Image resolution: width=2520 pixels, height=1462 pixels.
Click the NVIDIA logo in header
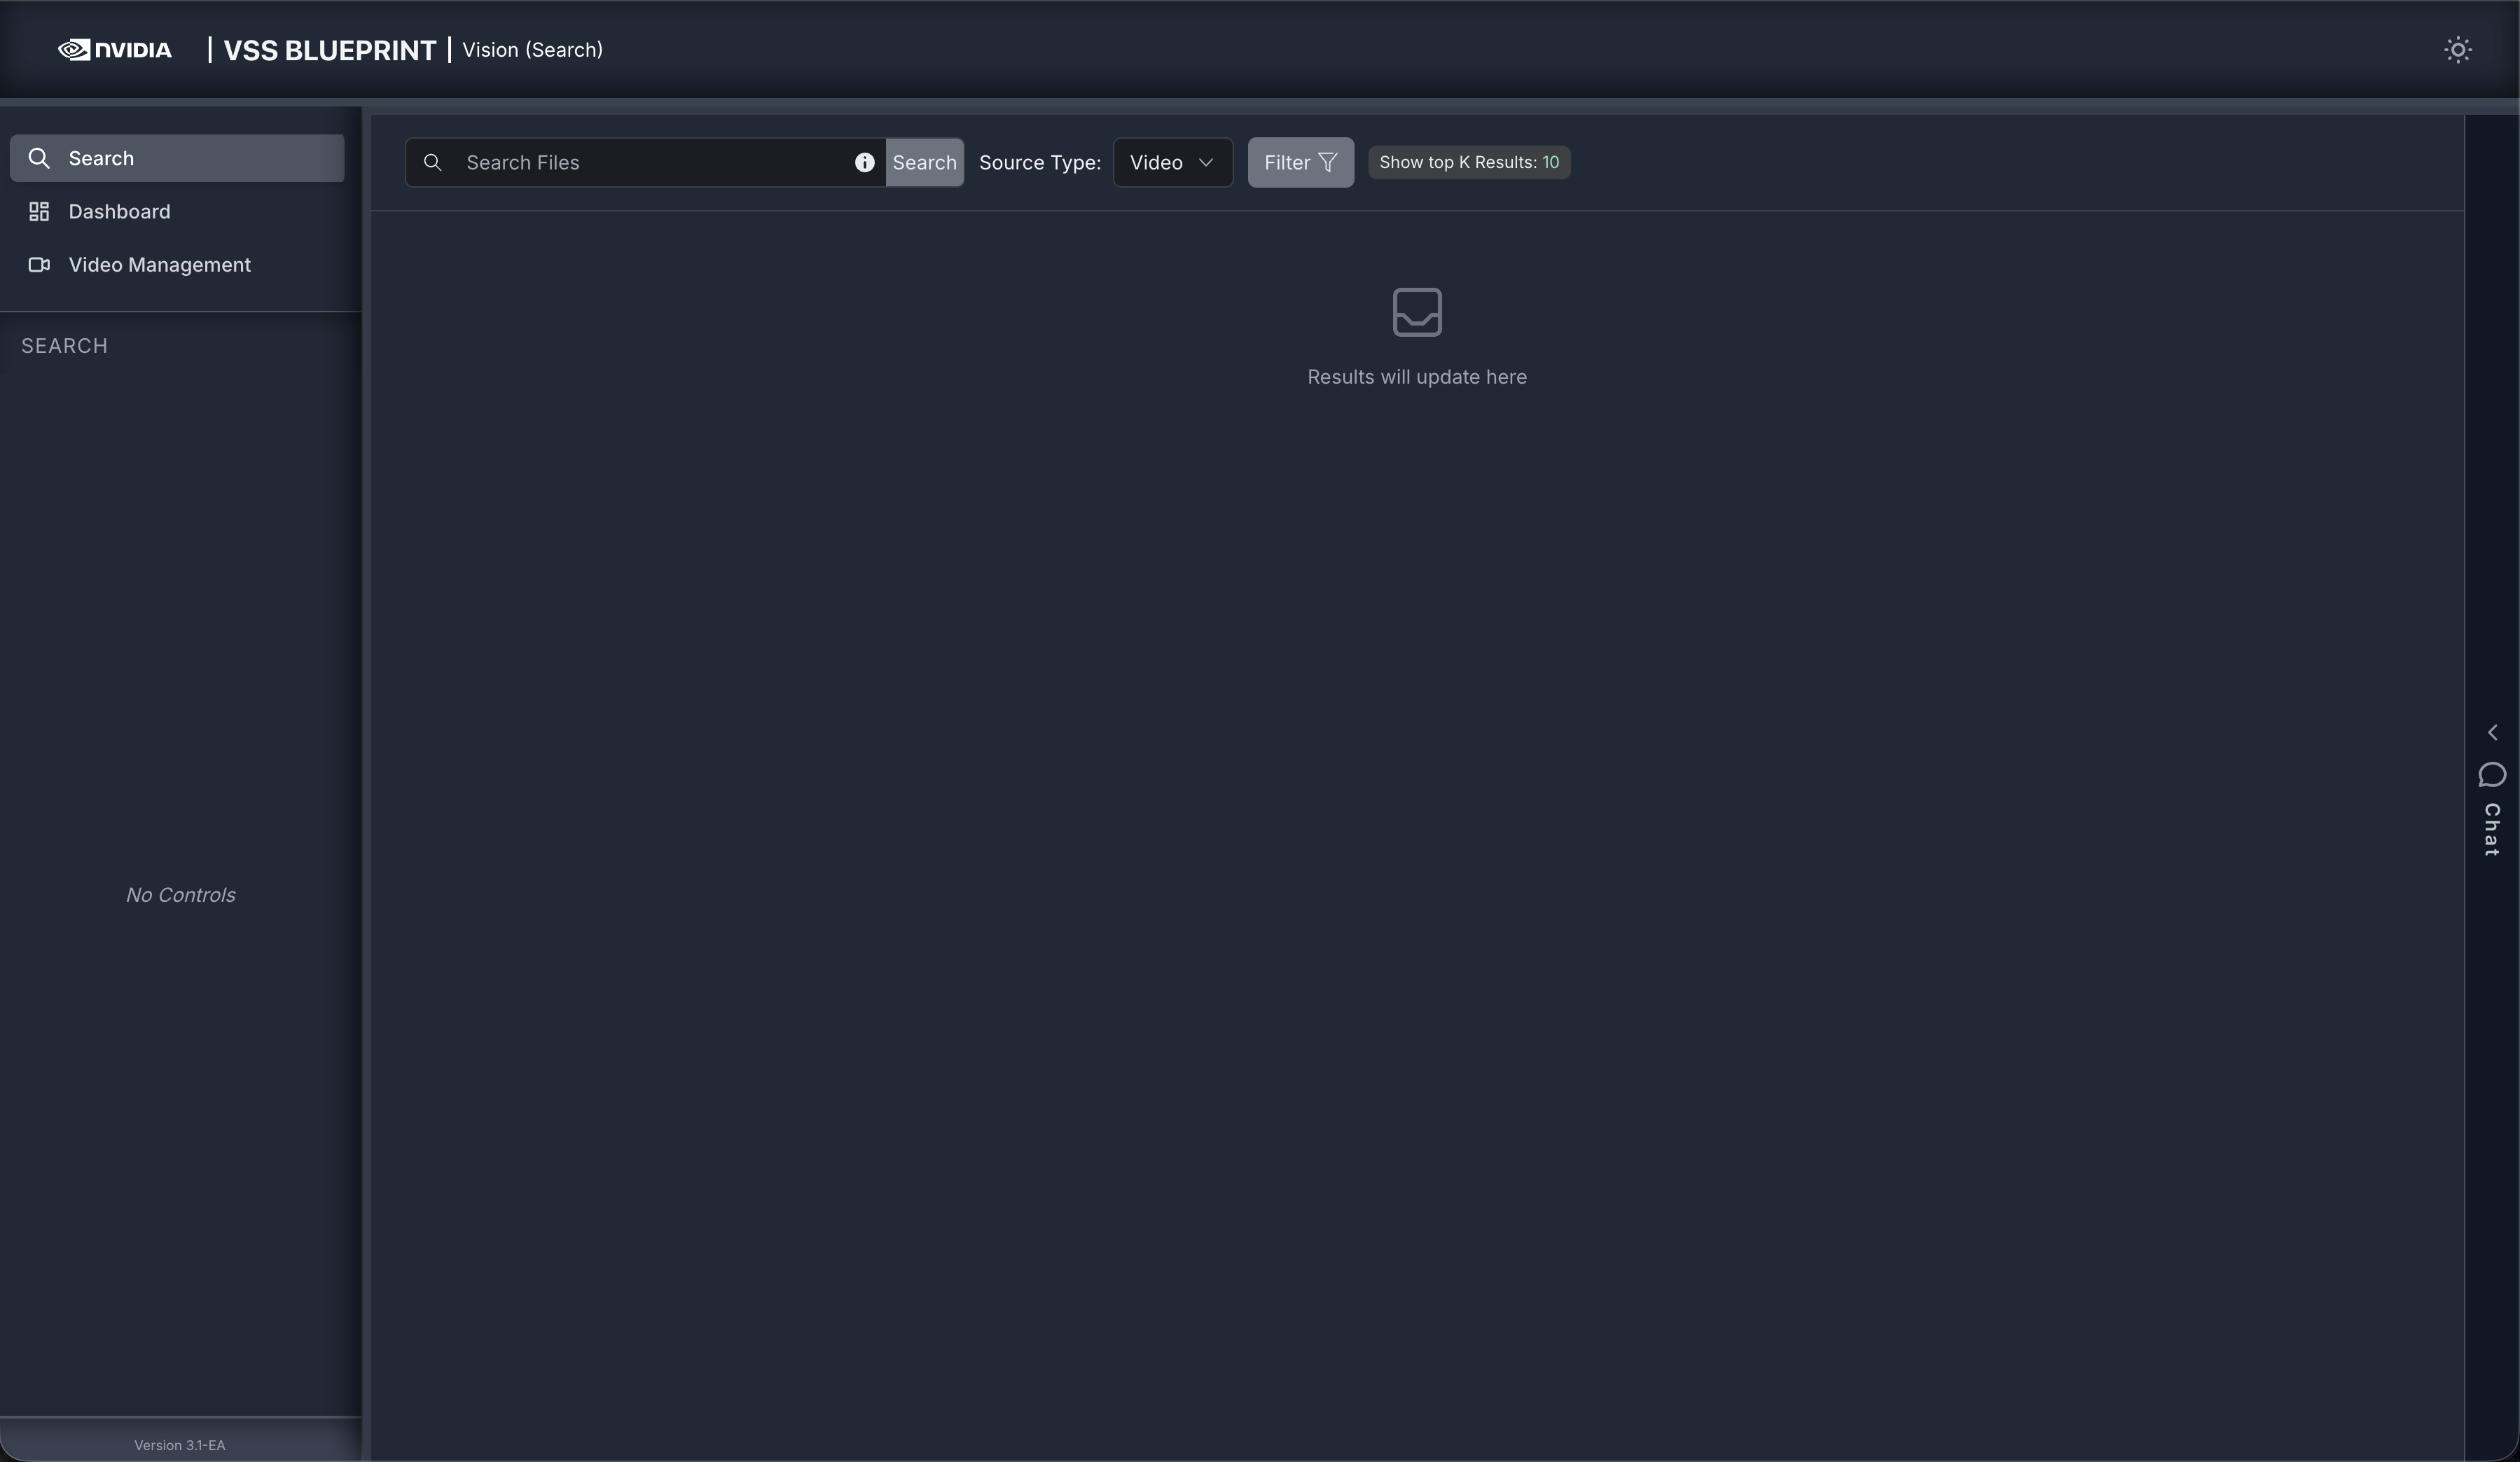pos(115,50)
